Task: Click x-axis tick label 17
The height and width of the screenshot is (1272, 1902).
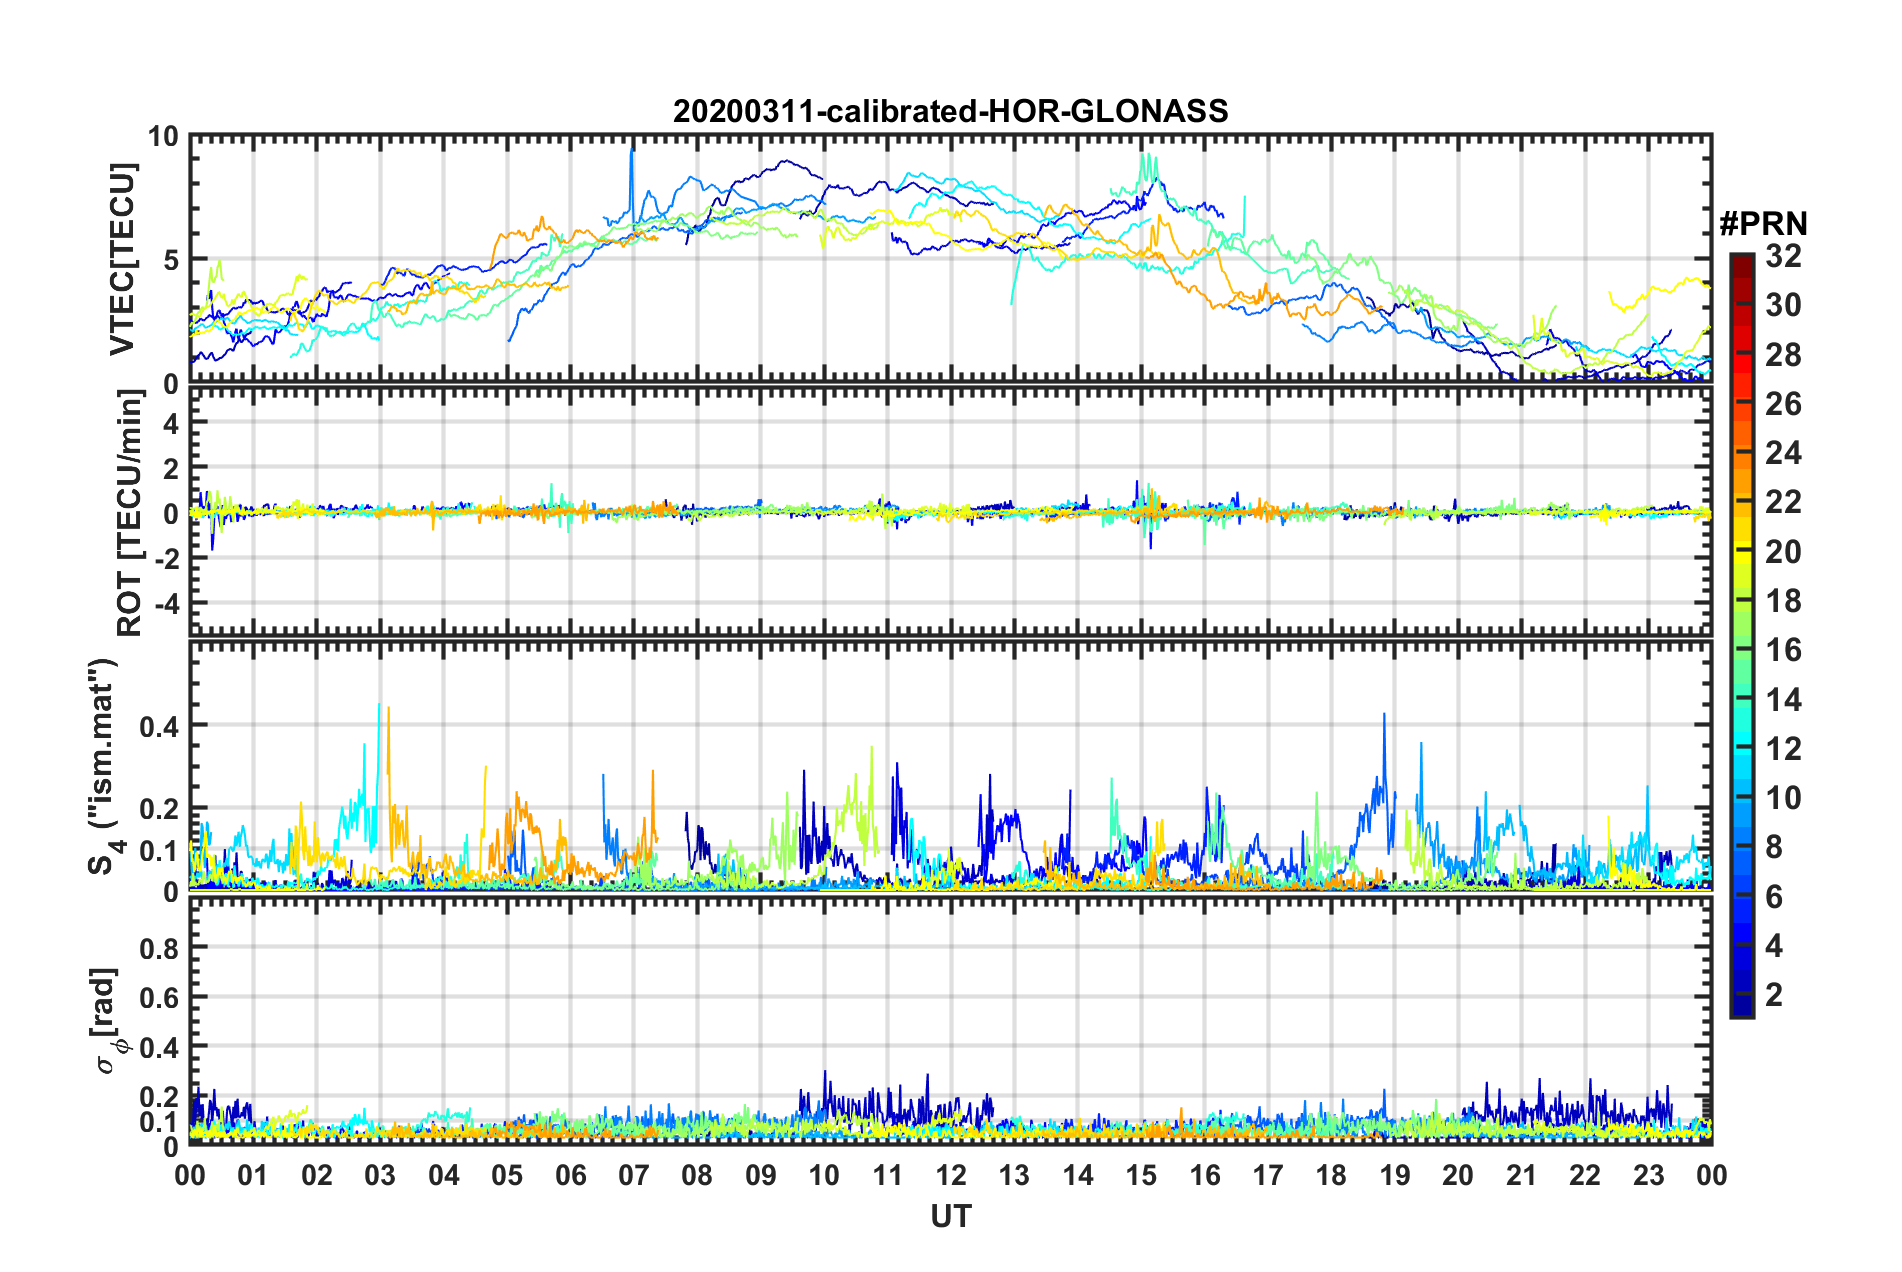Action: [x=1268, y=1175]
